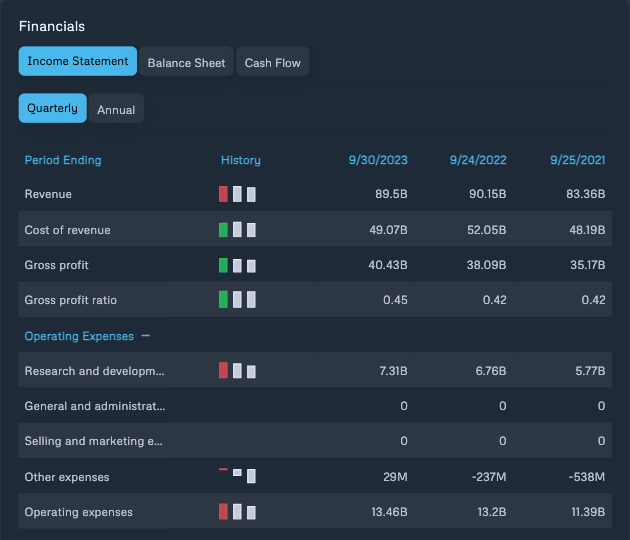Click the Other expenses history chart icon
The image size is (630, 540).
(237, 475)
